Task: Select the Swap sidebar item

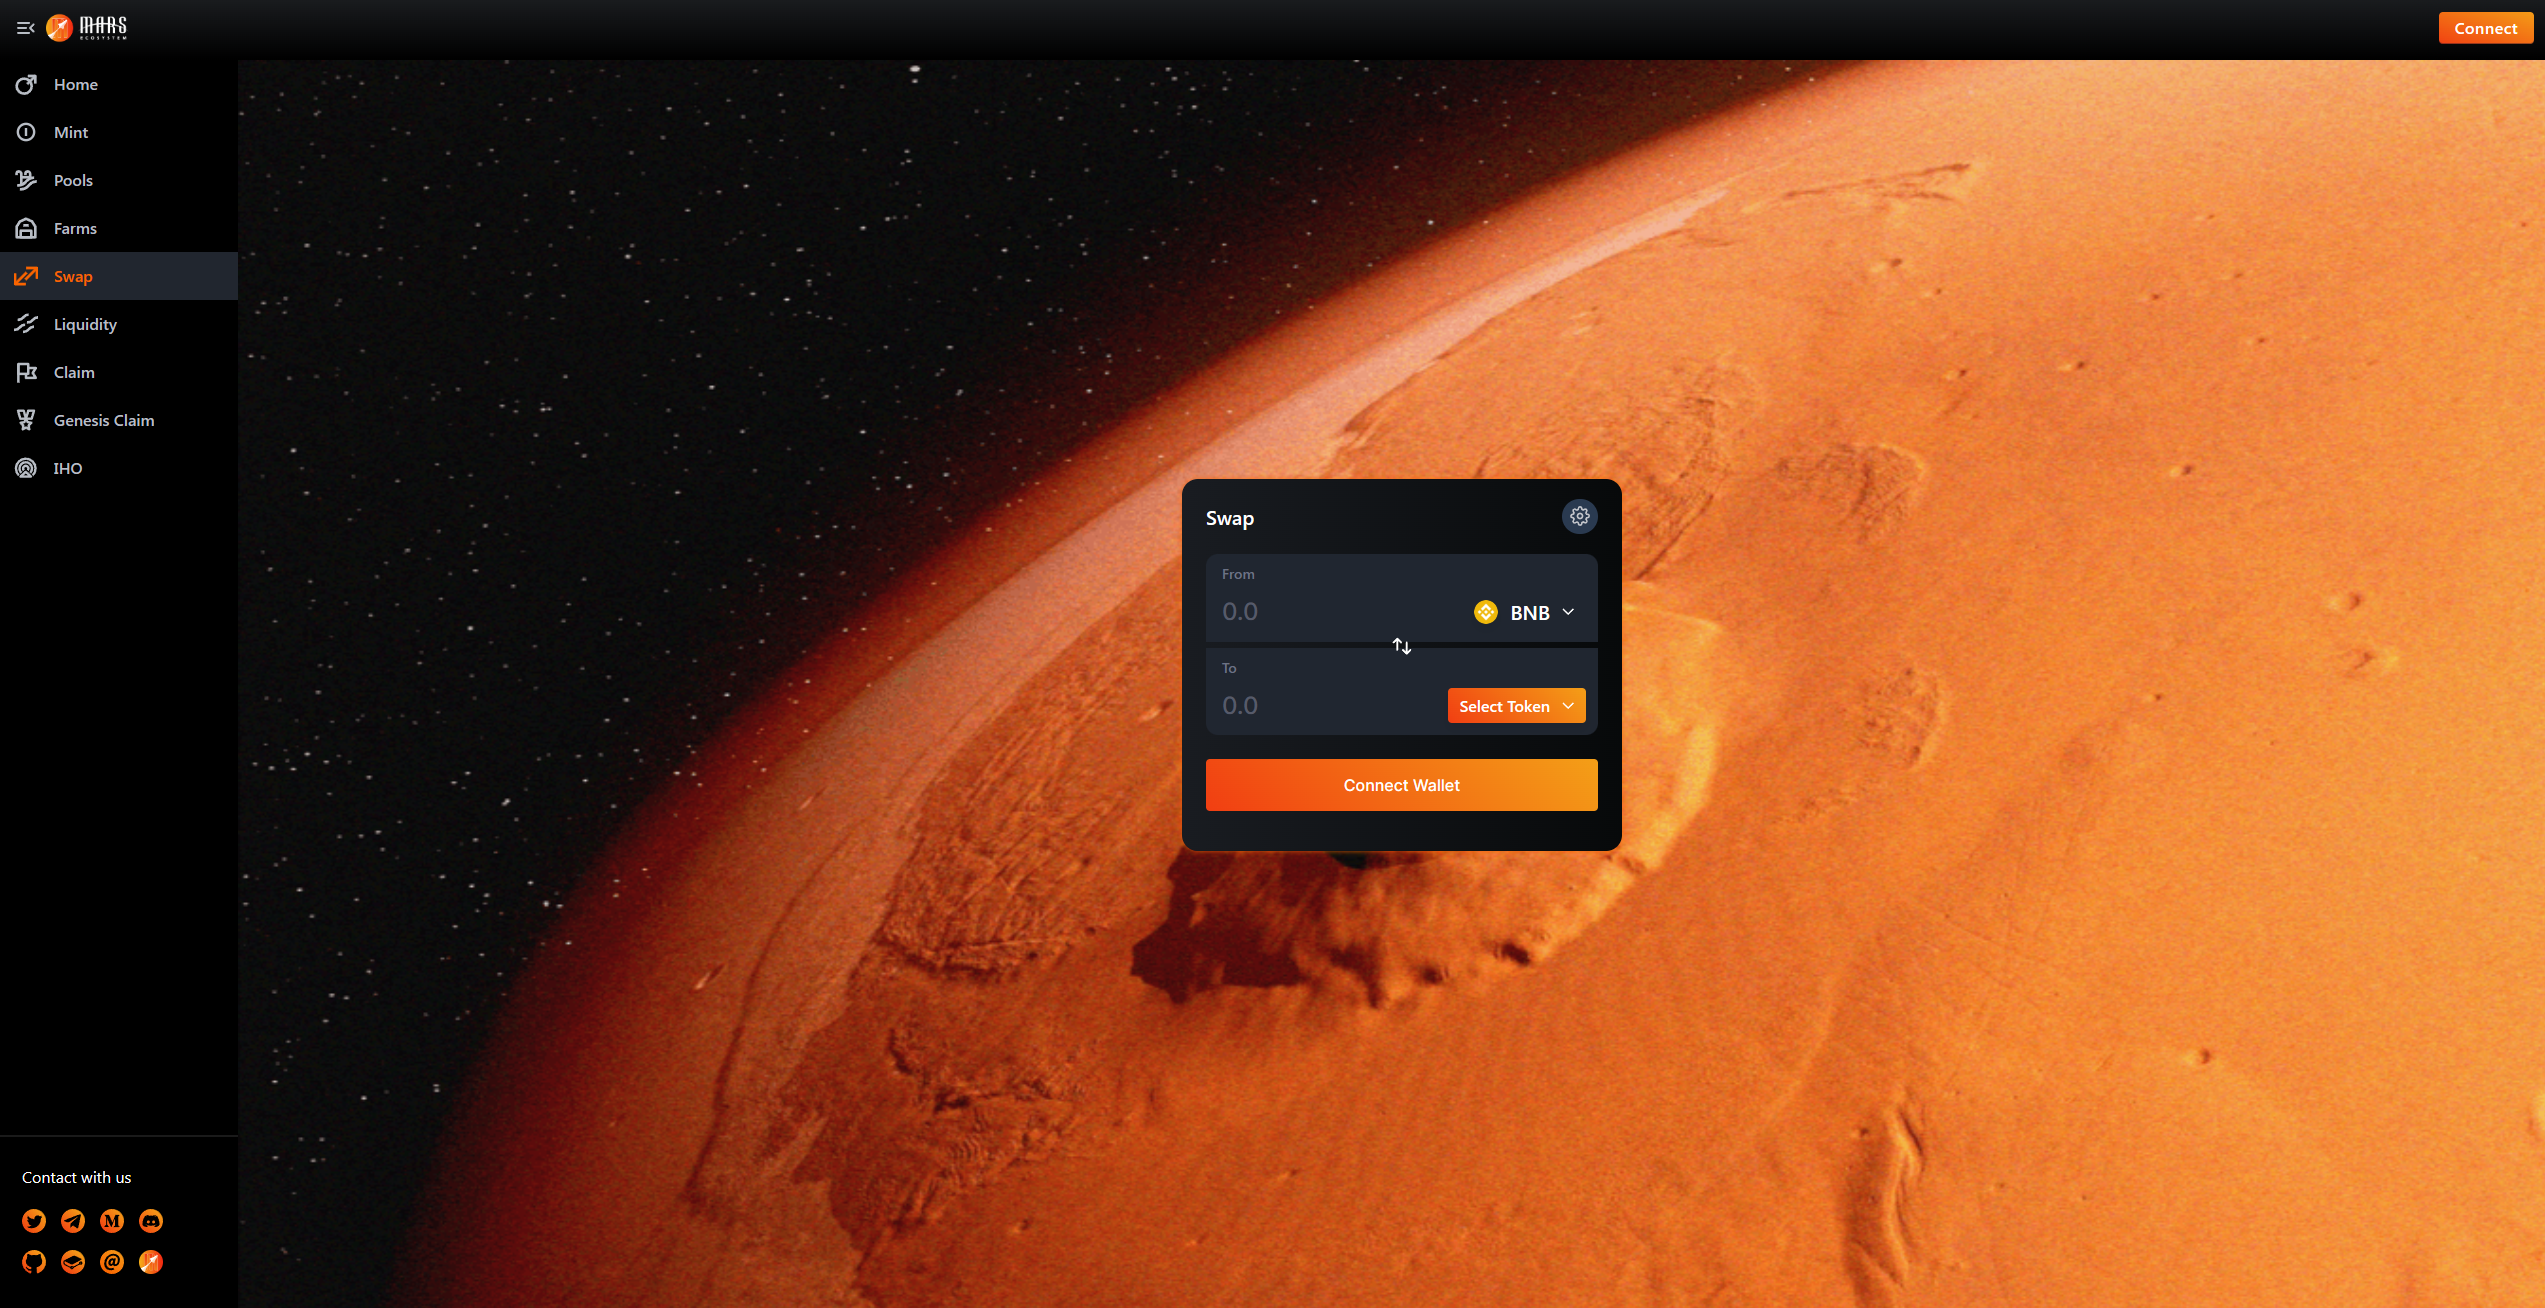Action: [119, 276]
